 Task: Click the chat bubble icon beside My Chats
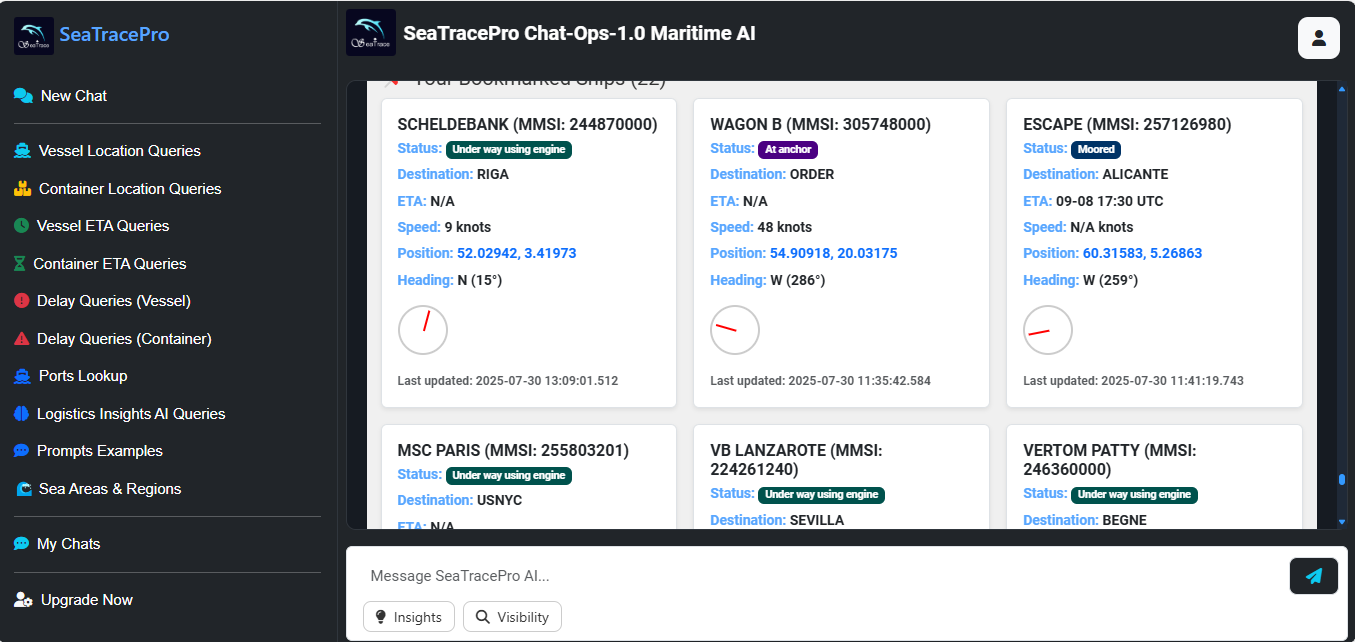pyautogui.click(x=22, y=544)
